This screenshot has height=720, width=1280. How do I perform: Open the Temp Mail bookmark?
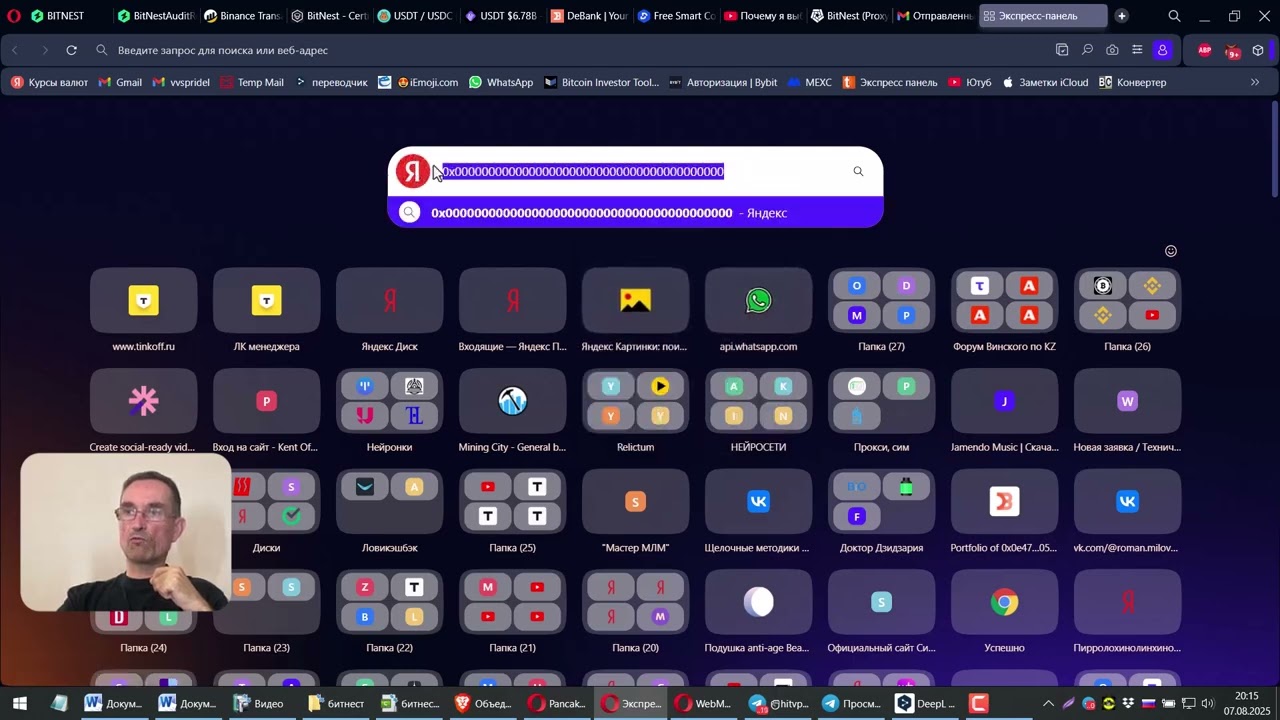pyautogui.click(x=251, y=82)
